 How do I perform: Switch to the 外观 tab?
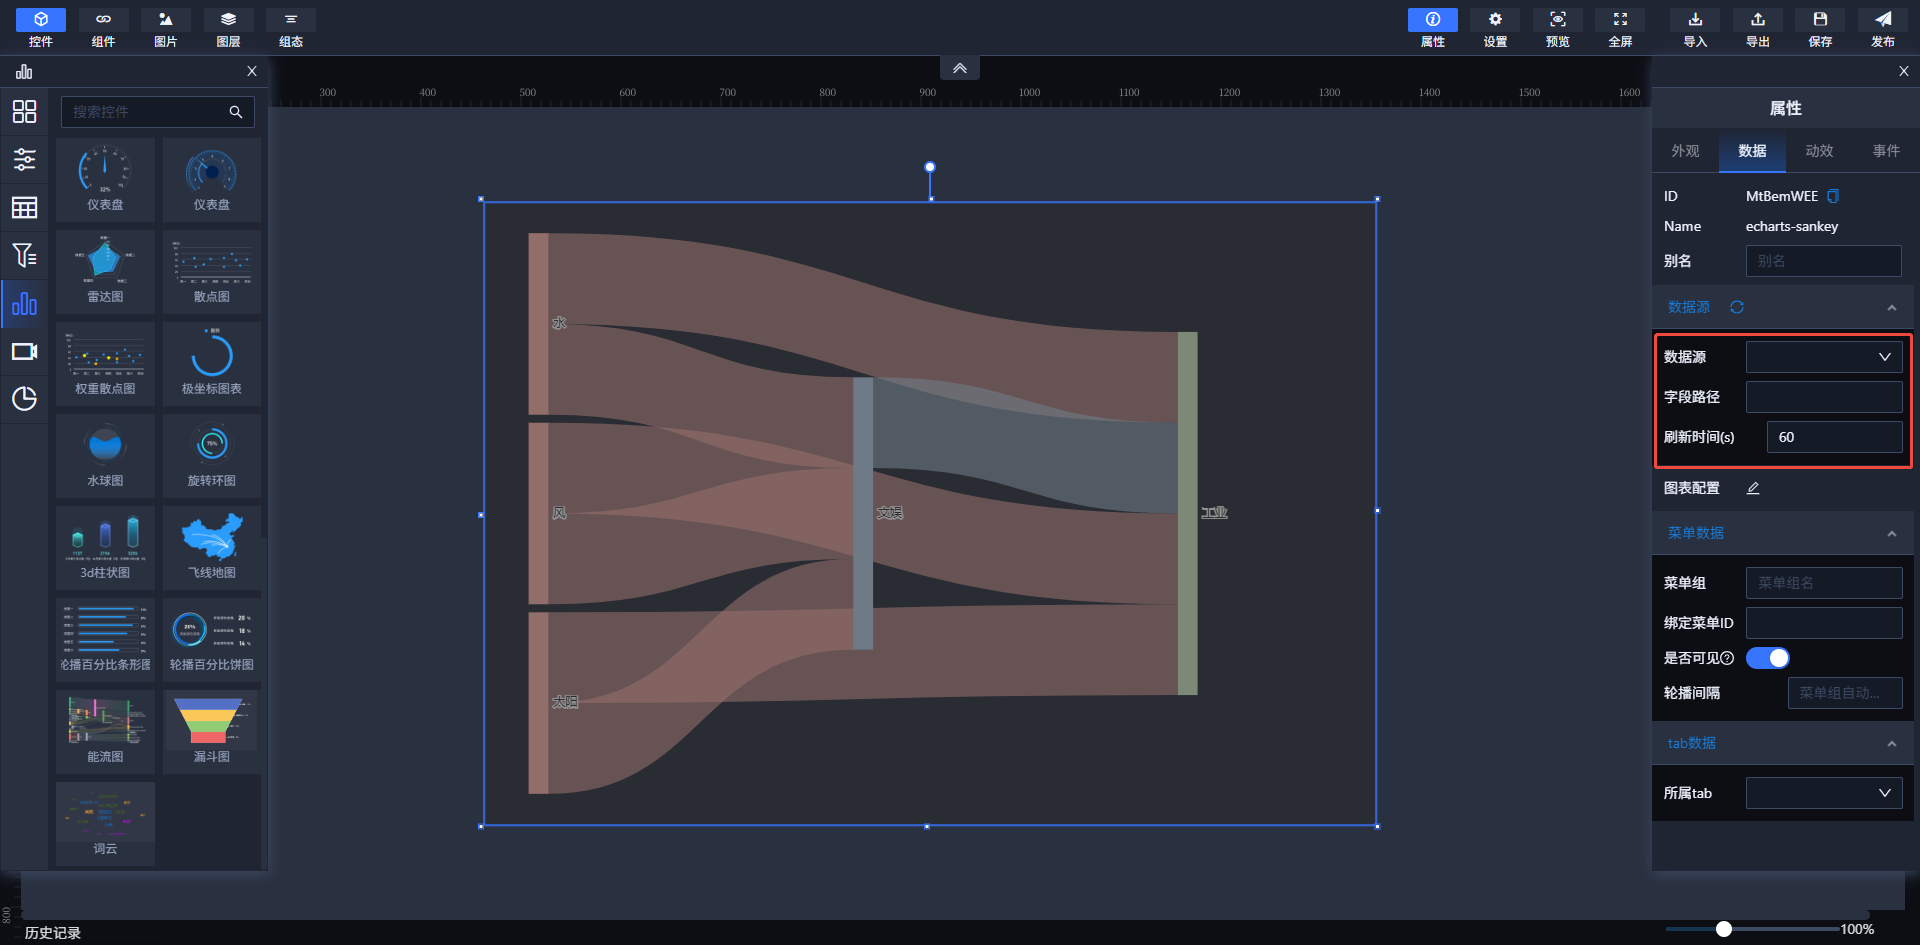pos(1685,151)
